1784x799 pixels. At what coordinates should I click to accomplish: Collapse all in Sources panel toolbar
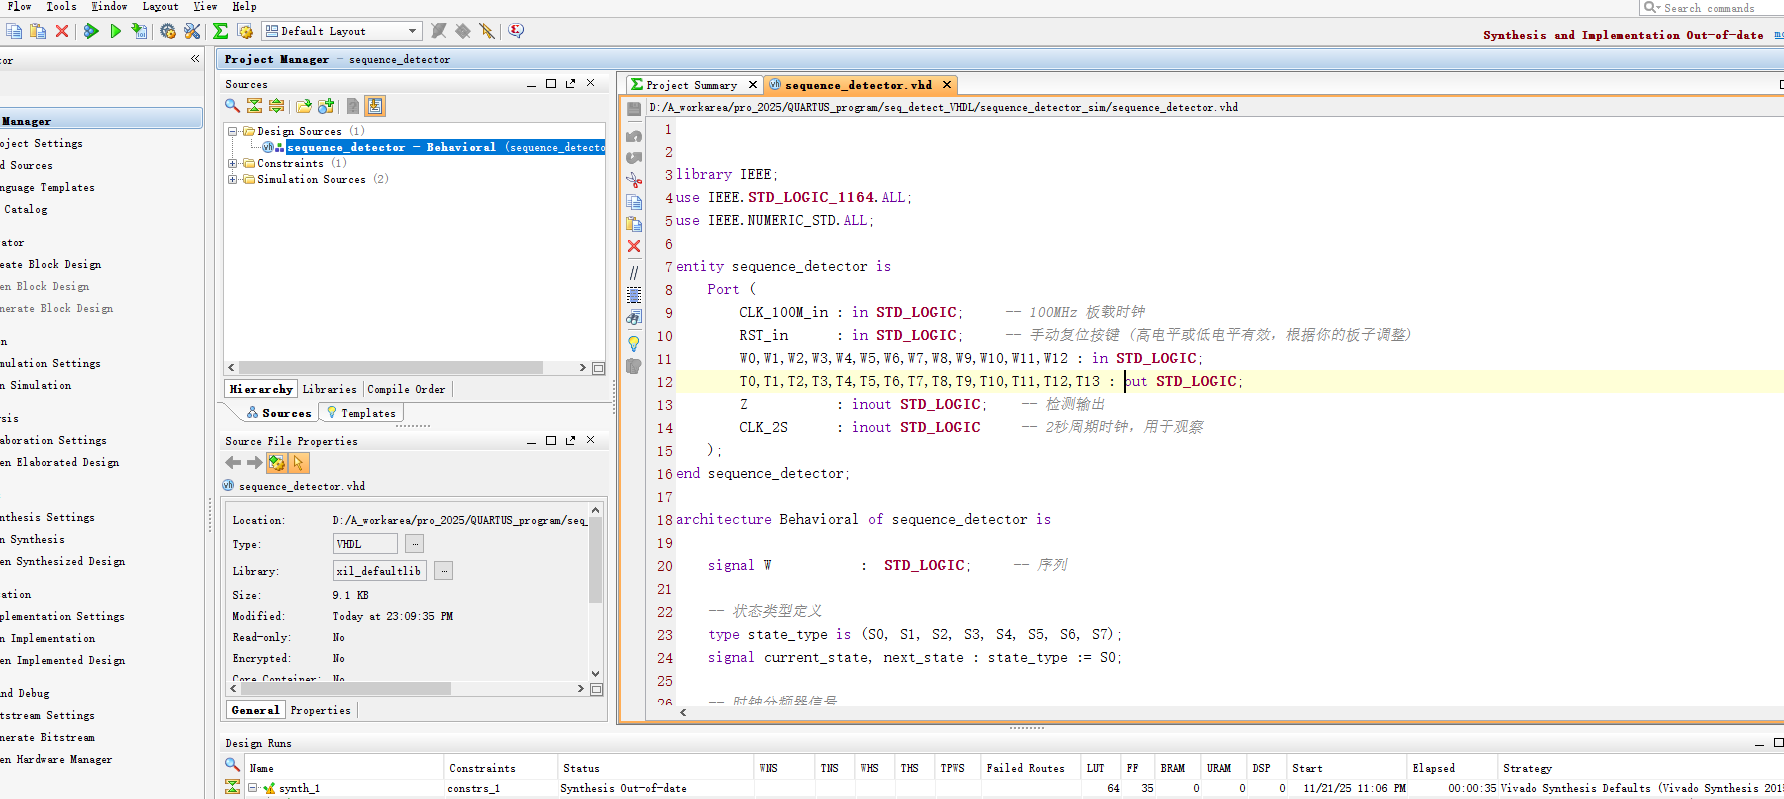(x=254, y=106)
